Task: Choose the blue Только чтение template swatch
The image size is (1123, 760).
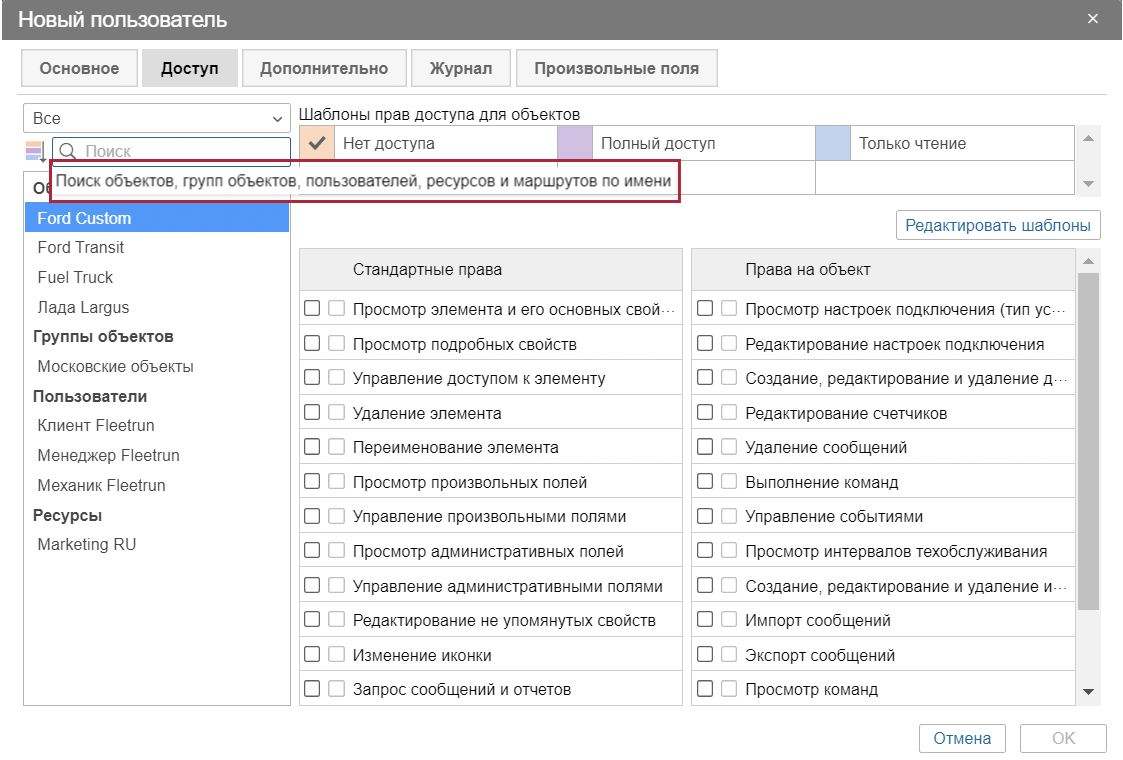Action: coord(832,143)
